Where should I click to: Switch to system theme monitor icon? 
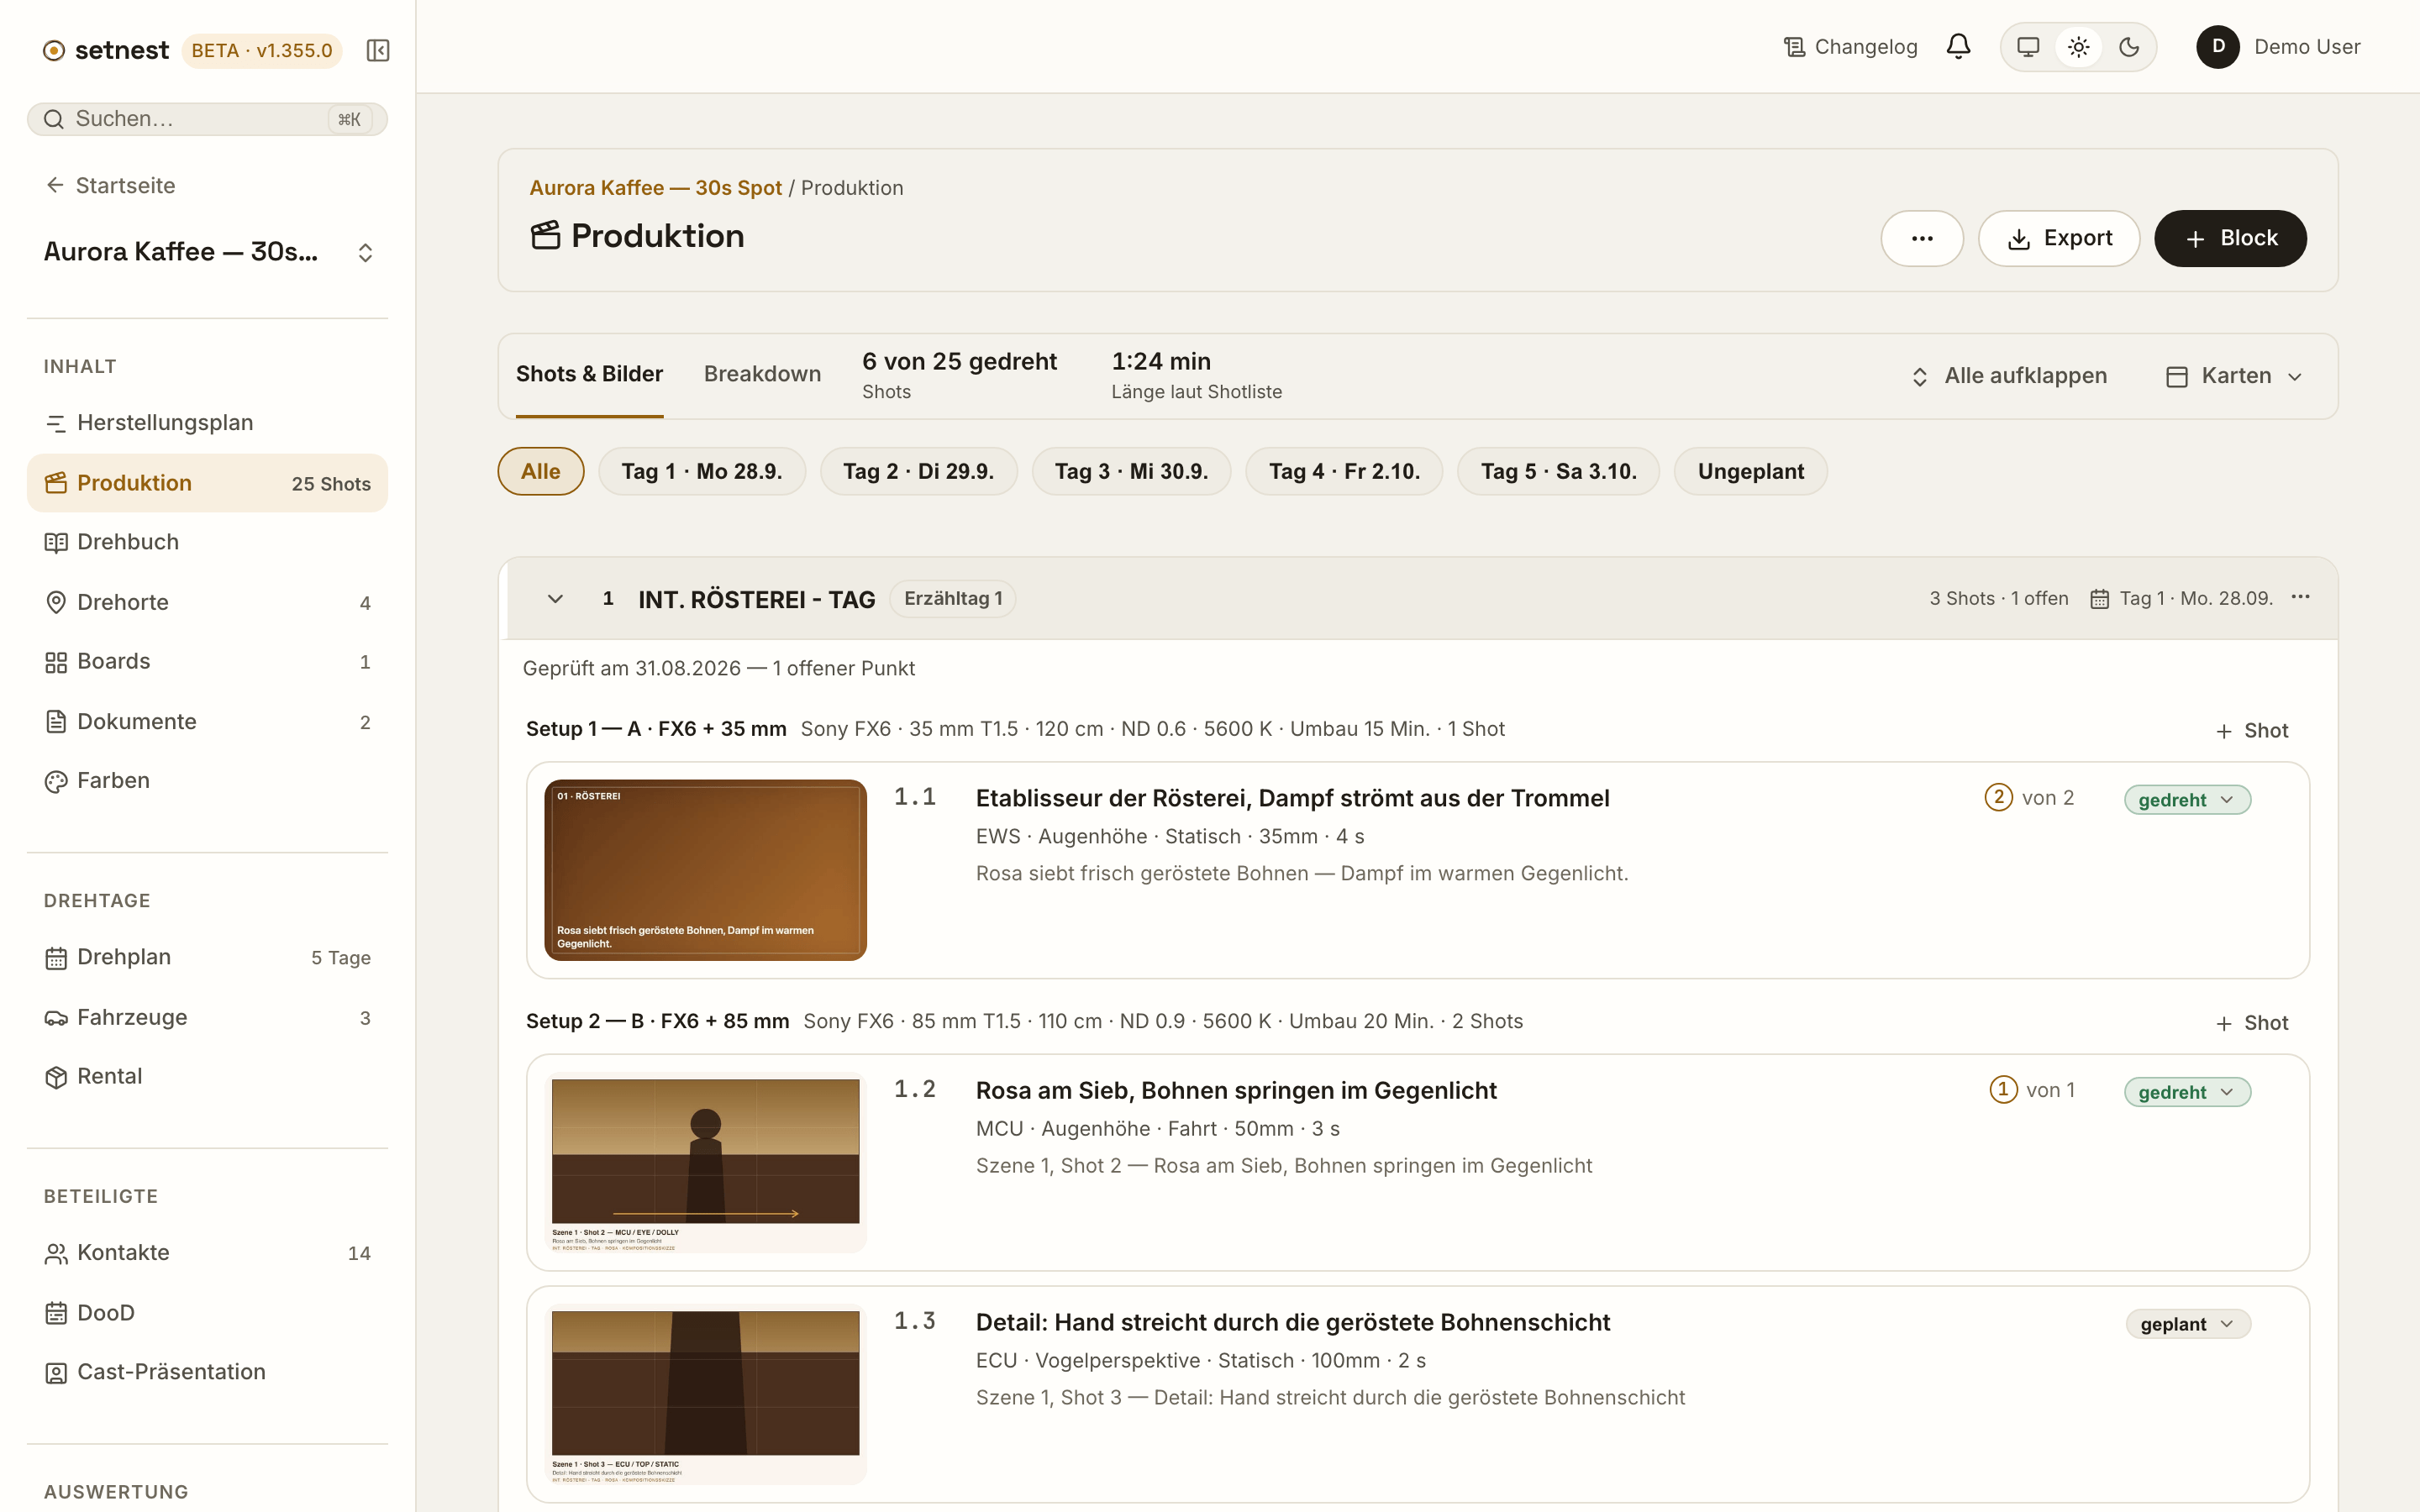coord(2028,47)
